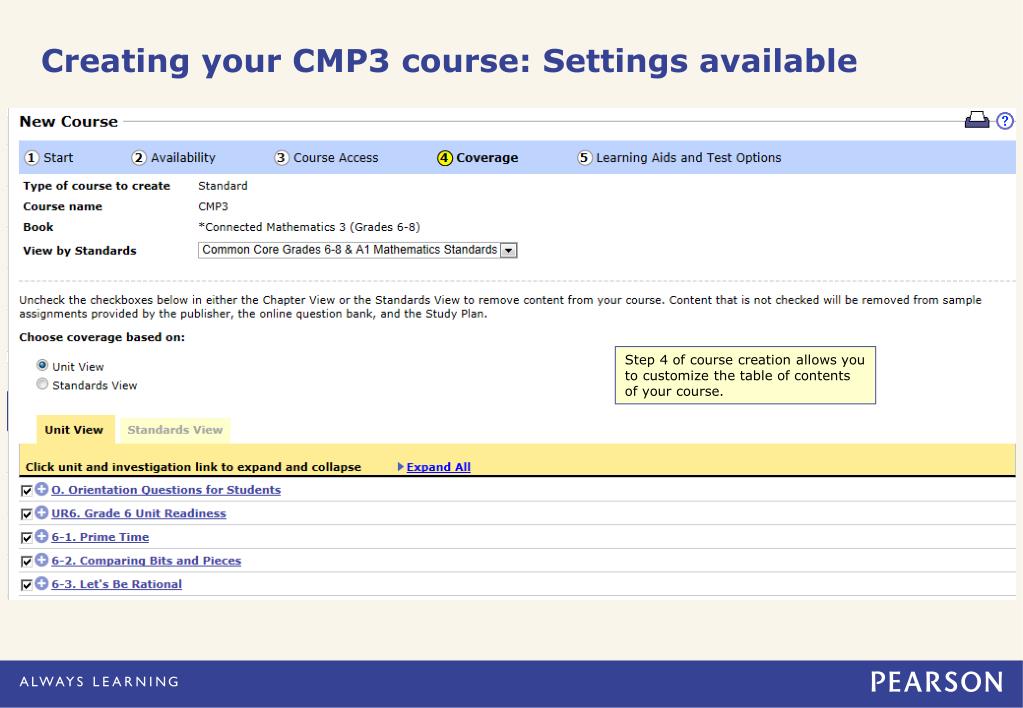This screenshot has height=708, width=1023.
Task: Go to Learning Aids and Test Options step
Action: pos(689,158)
